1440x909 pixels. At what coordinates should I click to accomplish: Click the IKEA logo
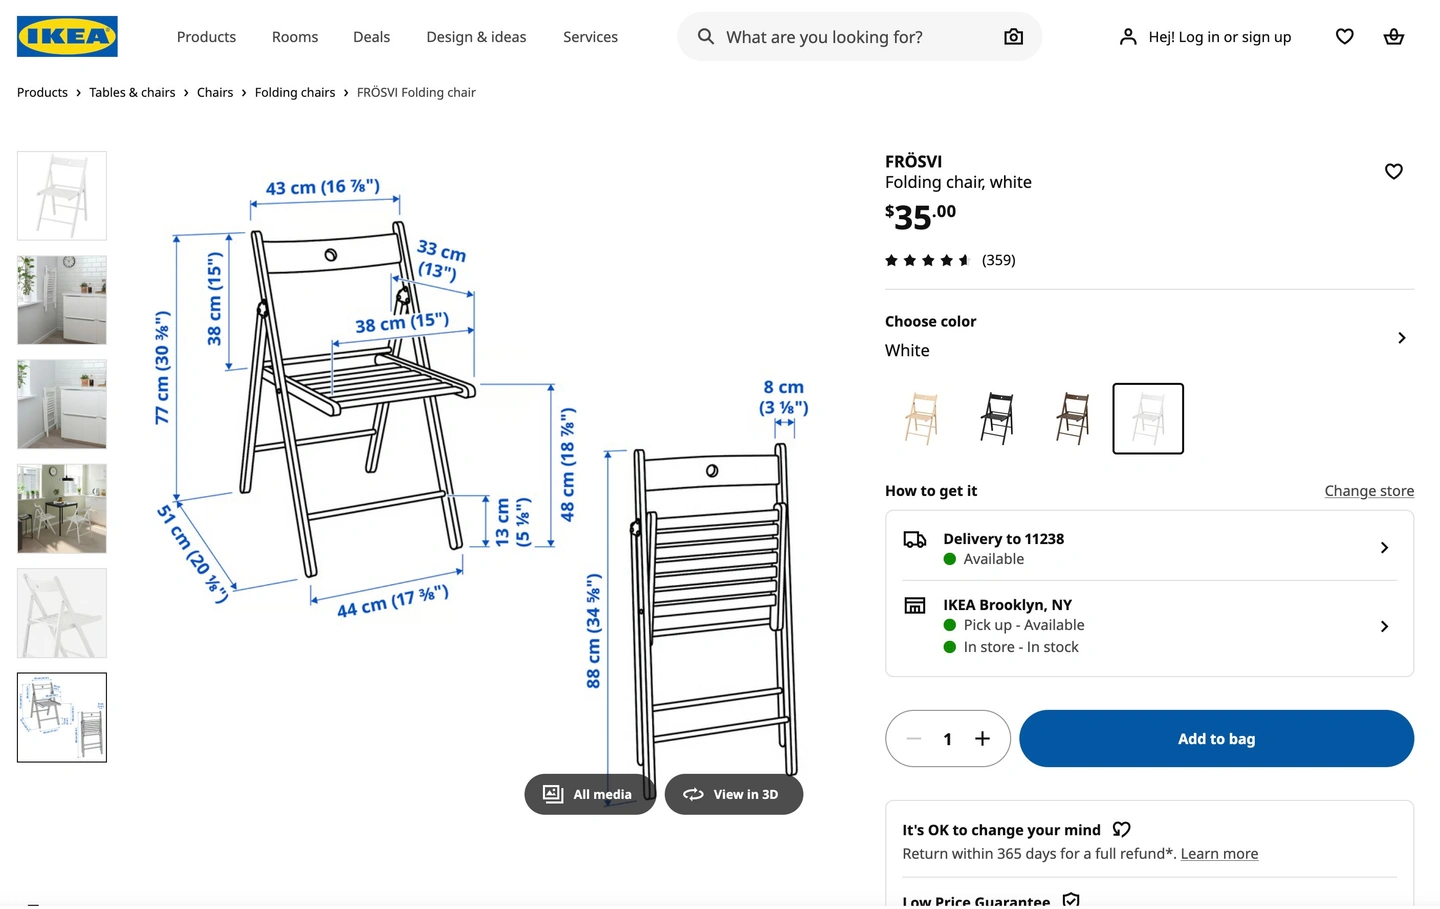click(x=67, y=37)
